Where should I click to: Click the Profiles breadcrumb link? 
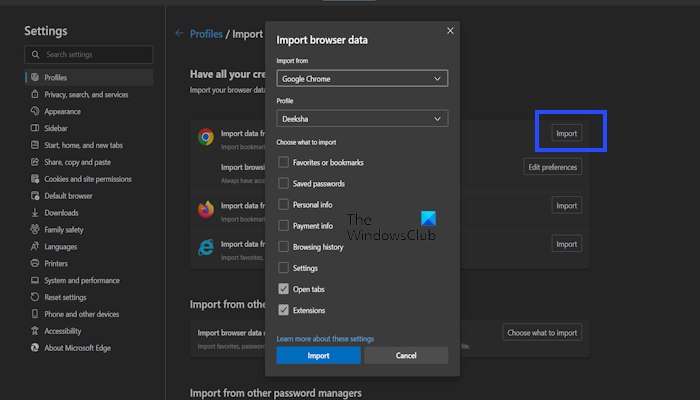pyautogui.click(x=206, y=34)
